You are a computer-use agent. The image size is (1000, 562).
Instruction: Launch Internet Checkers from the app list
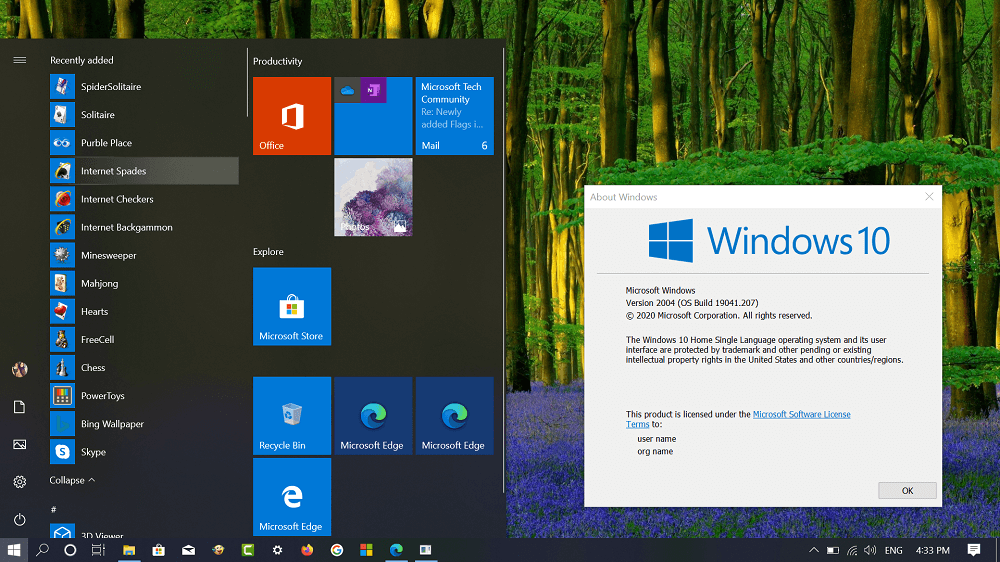(144, 198)
